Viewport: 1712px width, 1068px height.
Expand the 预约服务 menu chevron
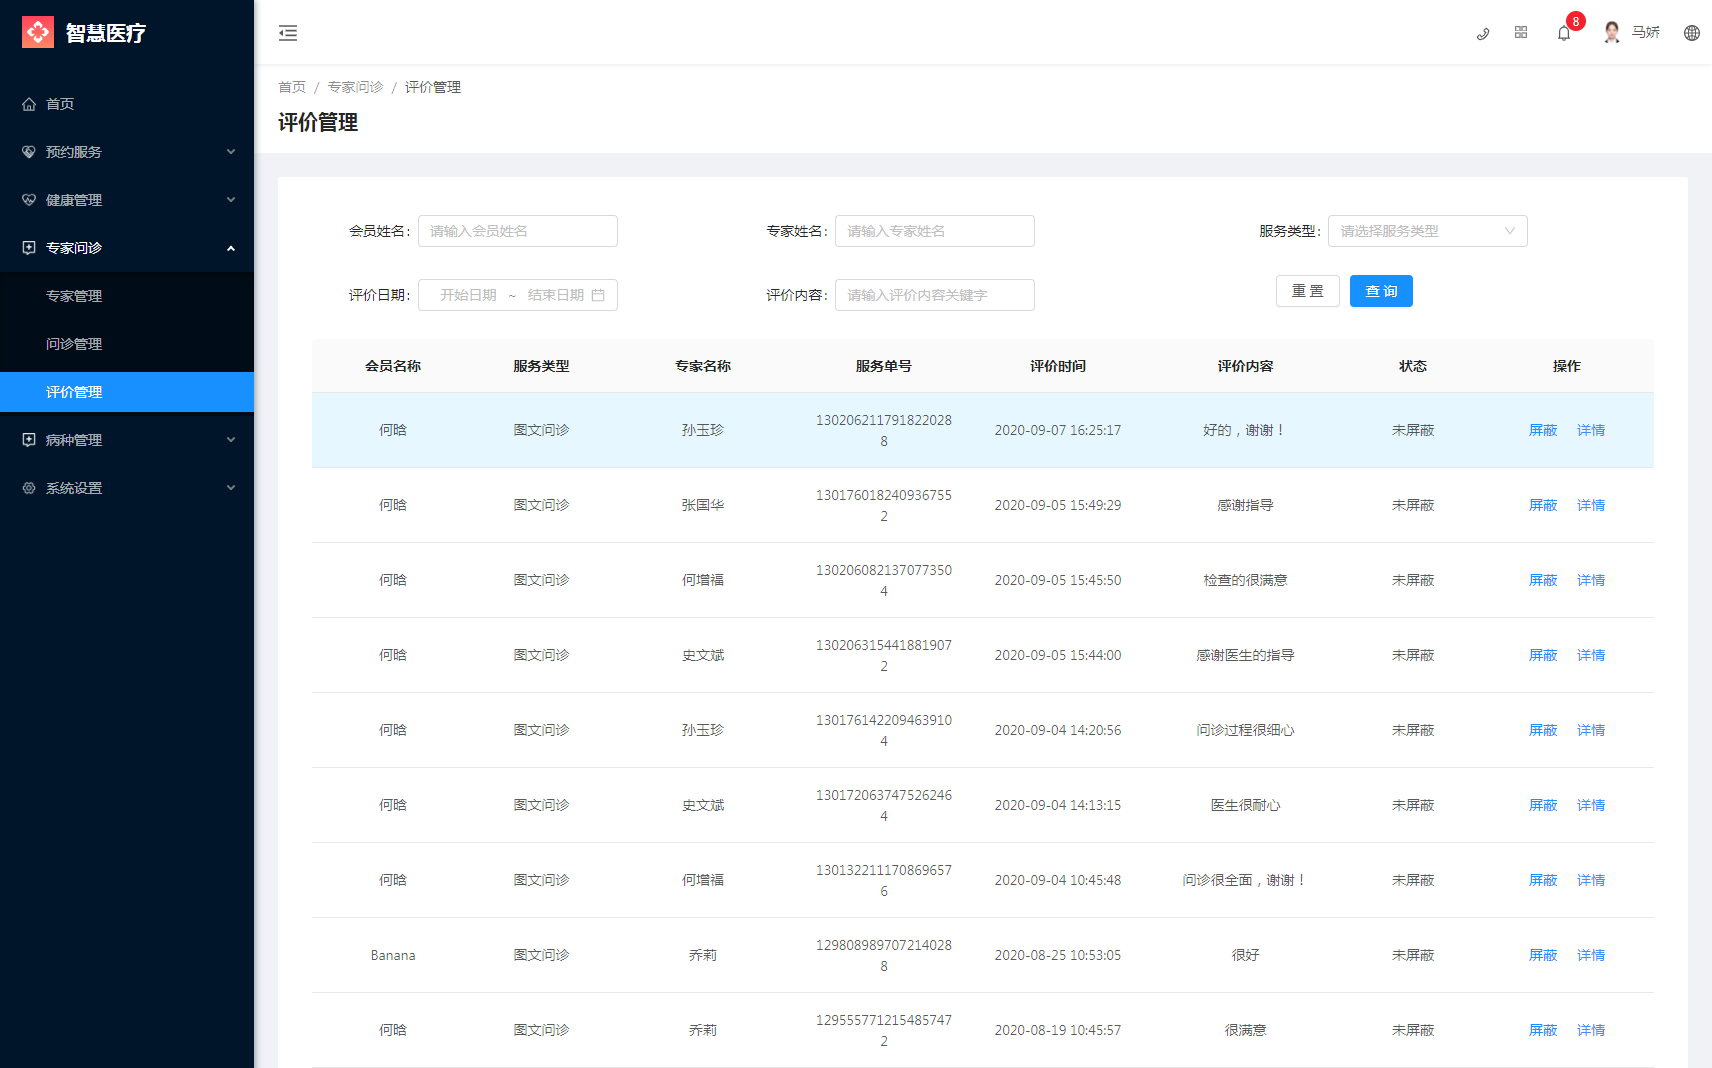(x=231, y=152)
